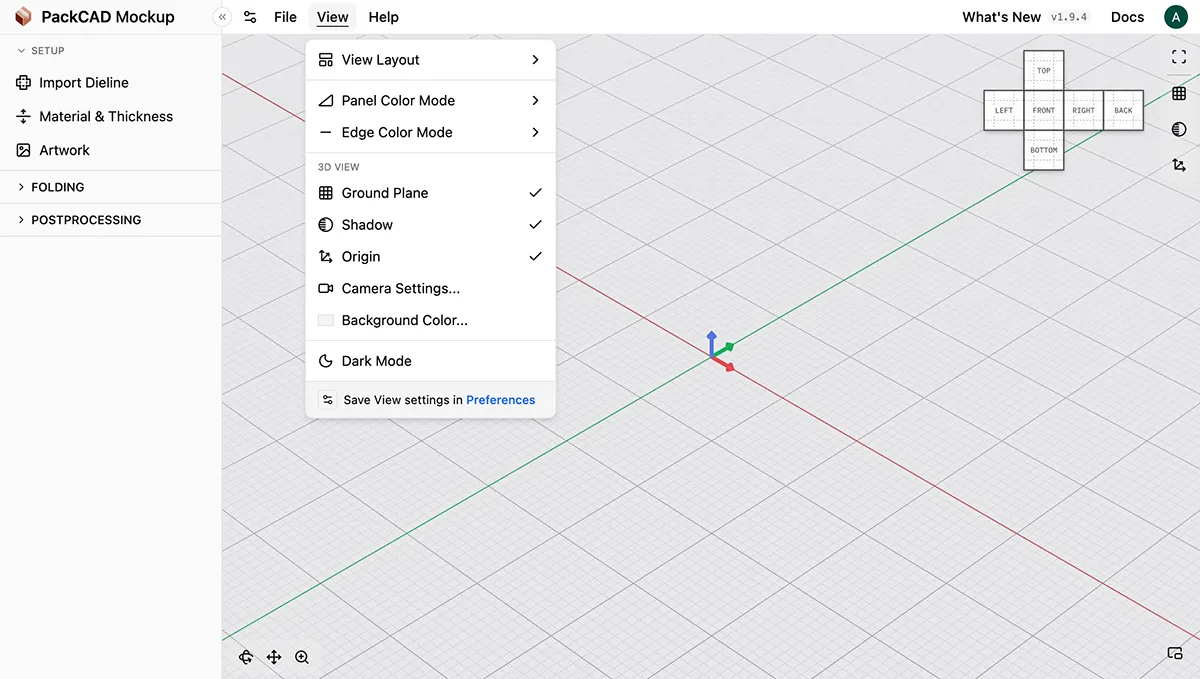Toggle ground plane grid in right toolbar

point(1179,94)
